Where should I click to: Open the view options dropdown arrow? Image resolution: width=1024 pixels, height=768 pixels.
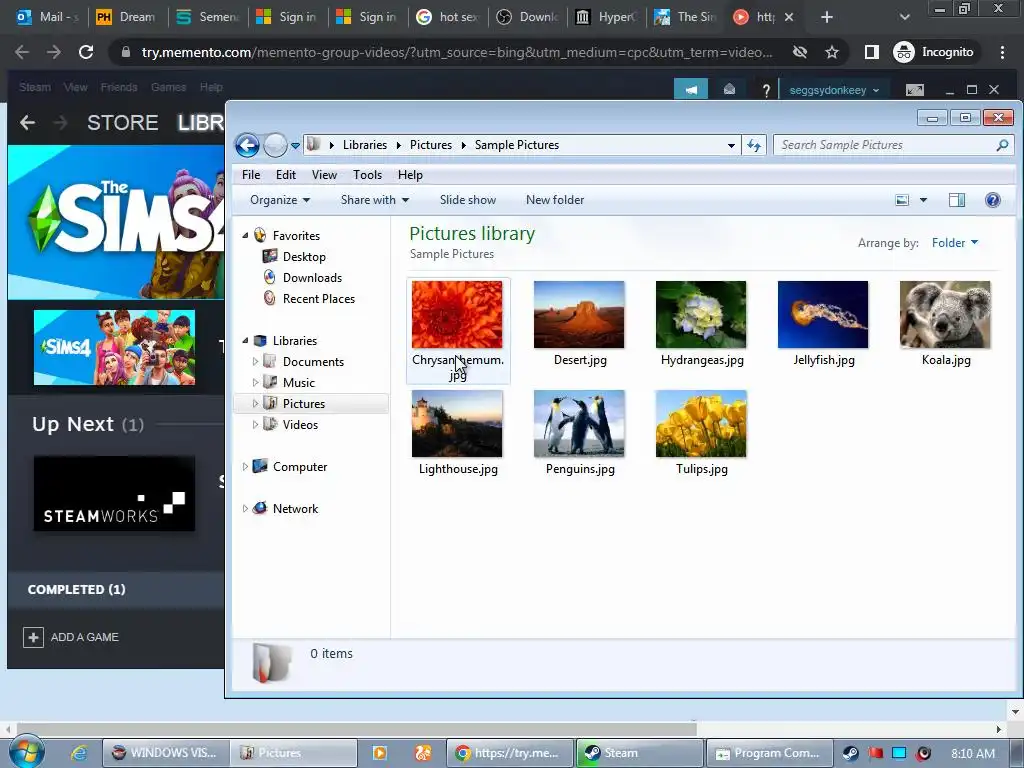click(x=923, y=200)
